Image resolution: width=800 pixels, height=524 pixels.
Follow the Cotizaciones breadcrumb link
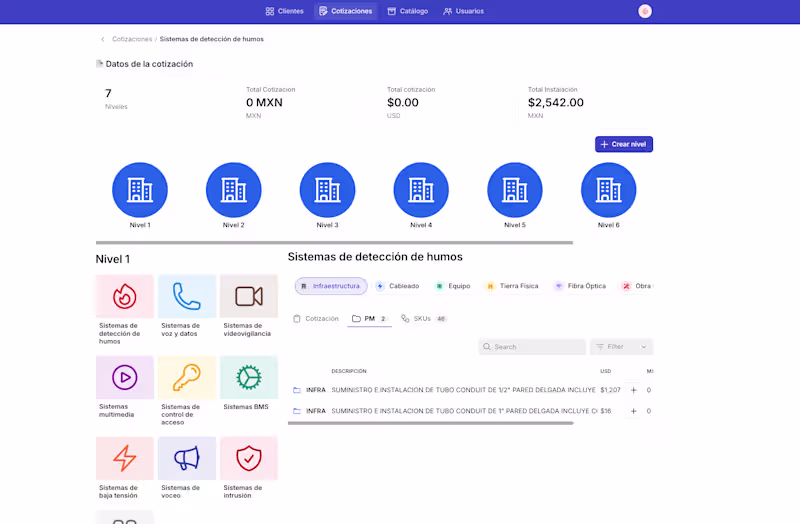pyautogui.click(x=132, y=39)
